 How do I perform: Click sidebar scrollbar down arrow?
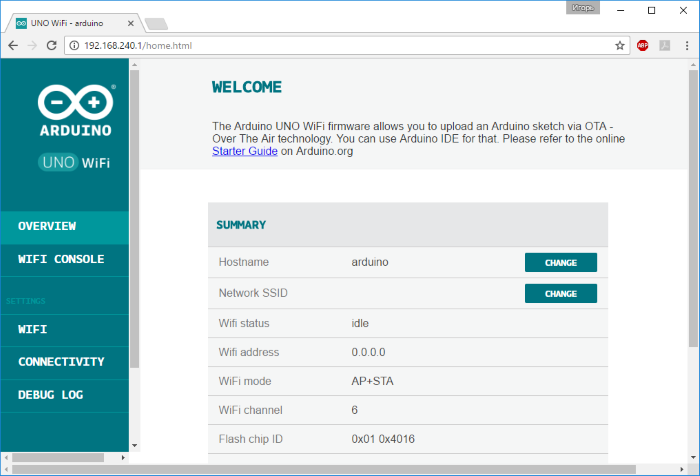134,446
